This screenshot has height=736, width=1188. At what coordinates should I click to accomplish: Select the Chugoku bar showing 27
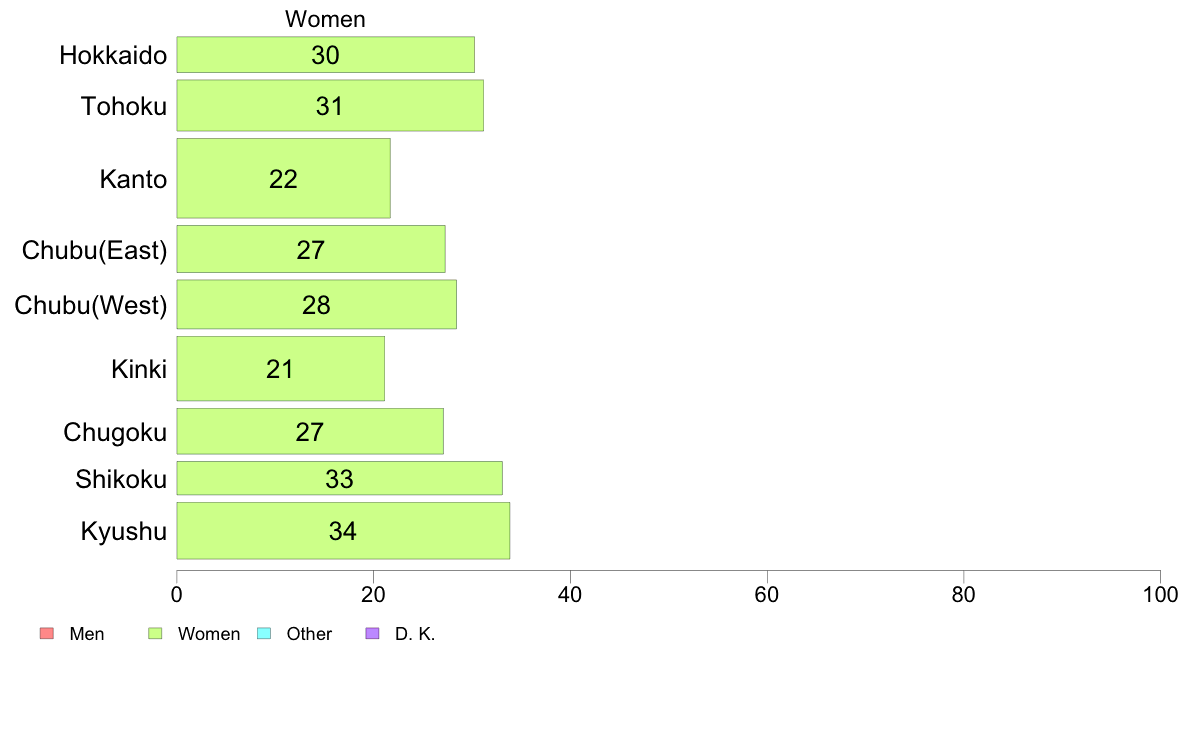pos(311,431)
